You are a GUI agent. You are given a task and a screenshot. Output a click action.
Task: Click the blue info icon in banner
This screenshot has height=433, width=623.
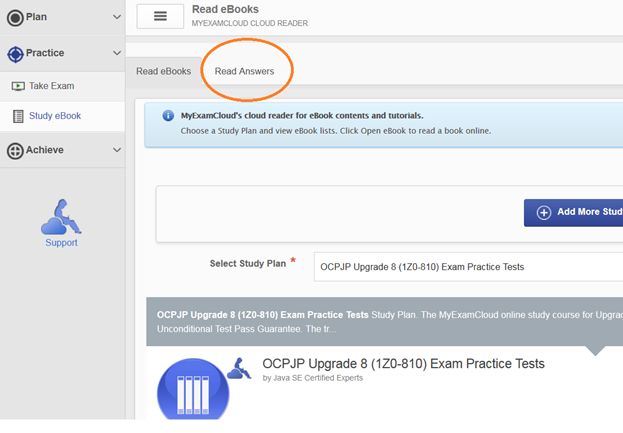(x=168, y=116)
